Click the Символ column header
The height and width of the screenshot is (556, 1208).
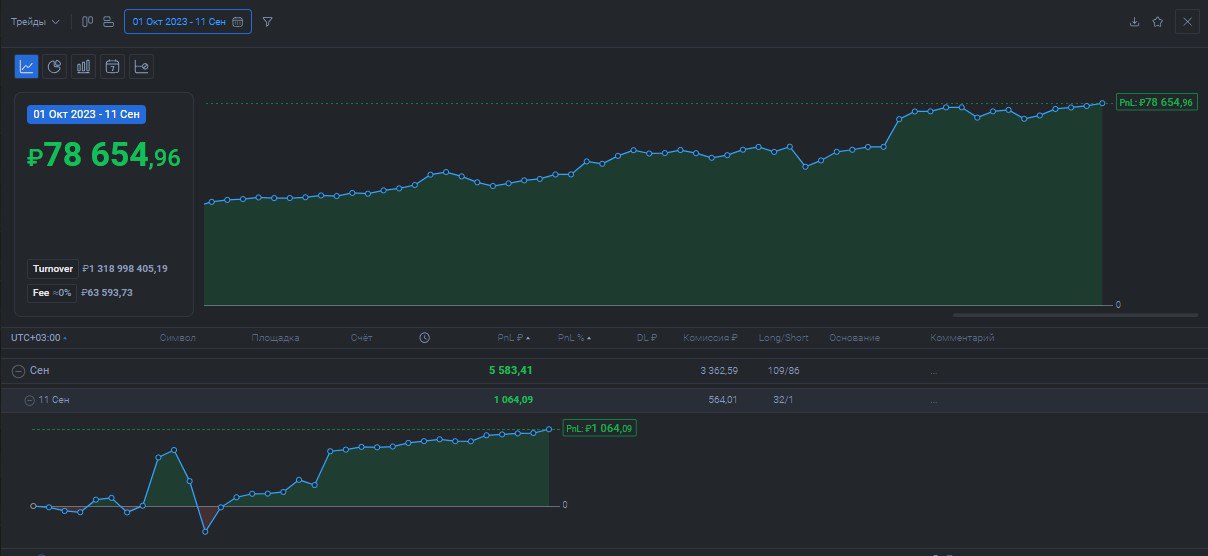coord(178,338)
